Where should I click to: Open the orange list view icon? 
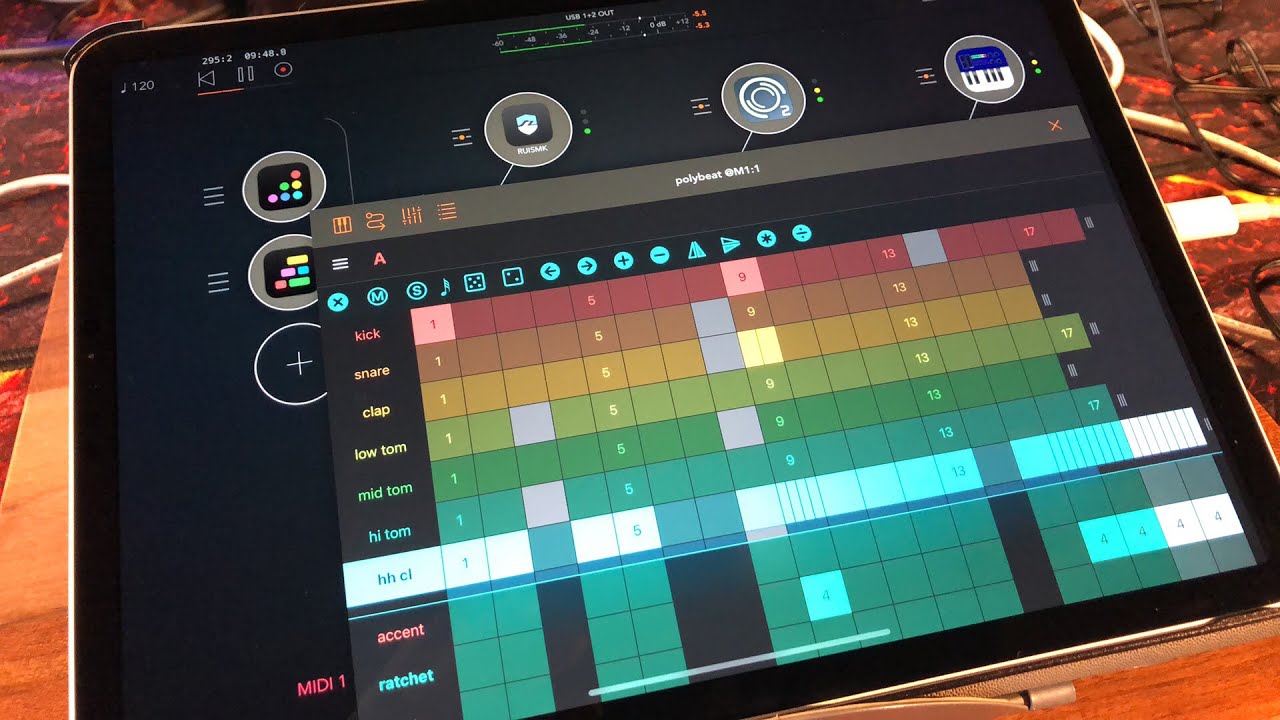coord(446,210)
